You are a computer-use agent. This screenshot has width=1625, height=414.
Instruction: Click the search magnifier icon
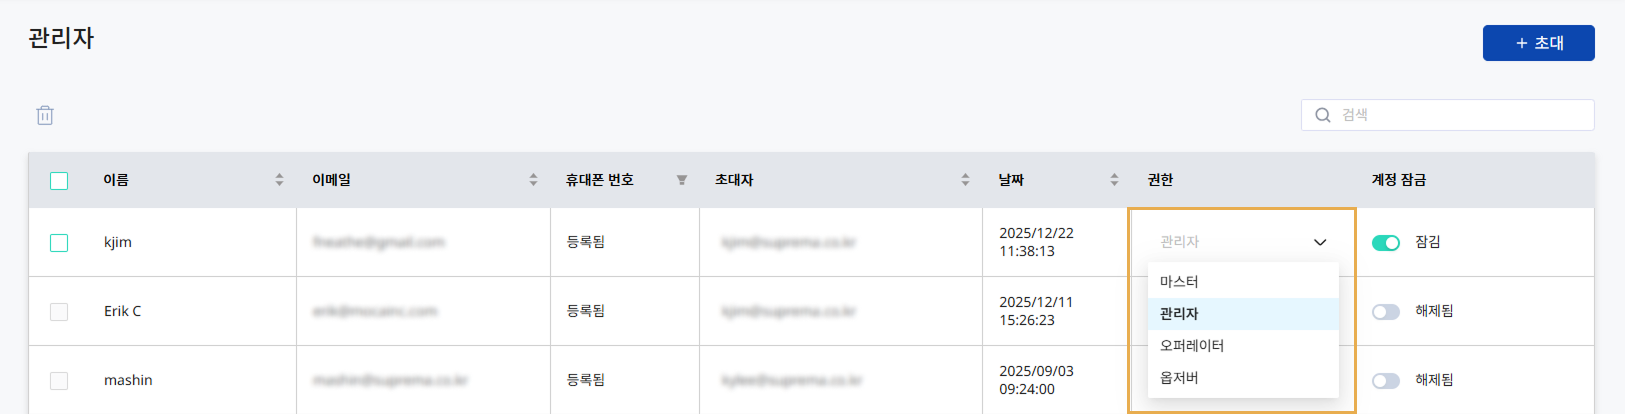(1322, 115)
